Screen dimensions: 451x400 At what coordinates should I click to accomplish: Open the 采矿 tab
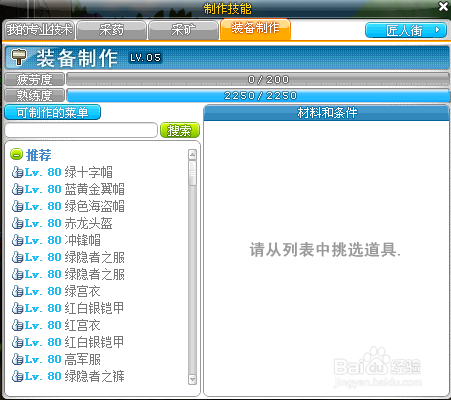tap(183, 30)
